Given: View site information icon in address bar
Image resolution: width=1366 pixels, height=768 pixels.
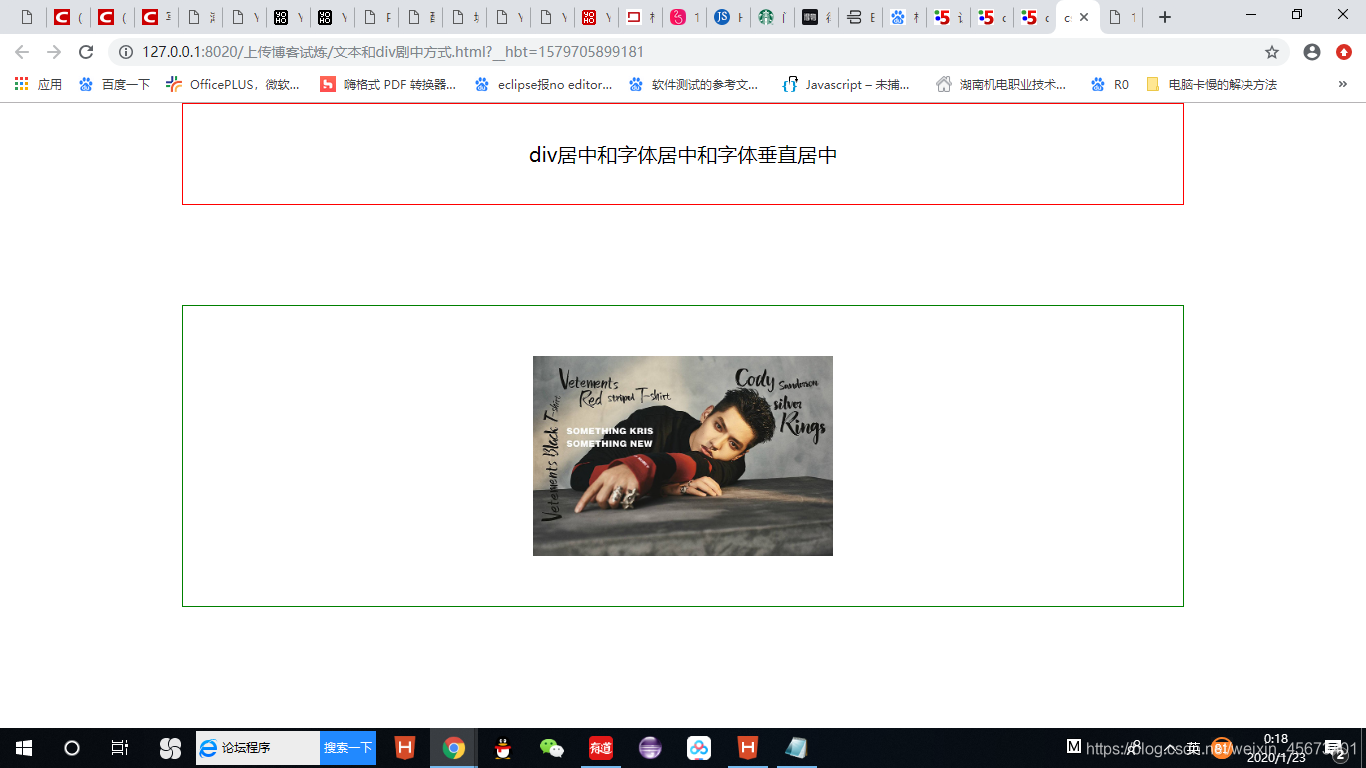Looking at the screenshot, I should click(126, 52).
